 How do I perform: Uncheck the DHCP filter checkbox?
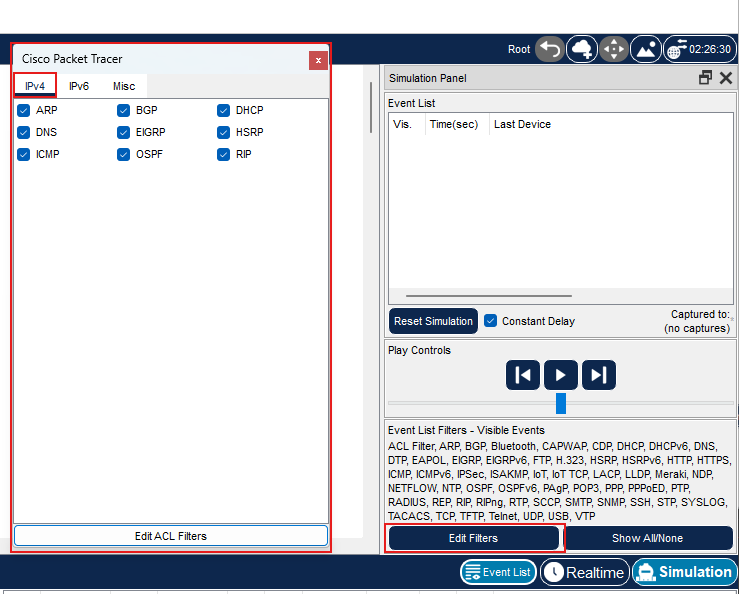(x=224, y=110)
